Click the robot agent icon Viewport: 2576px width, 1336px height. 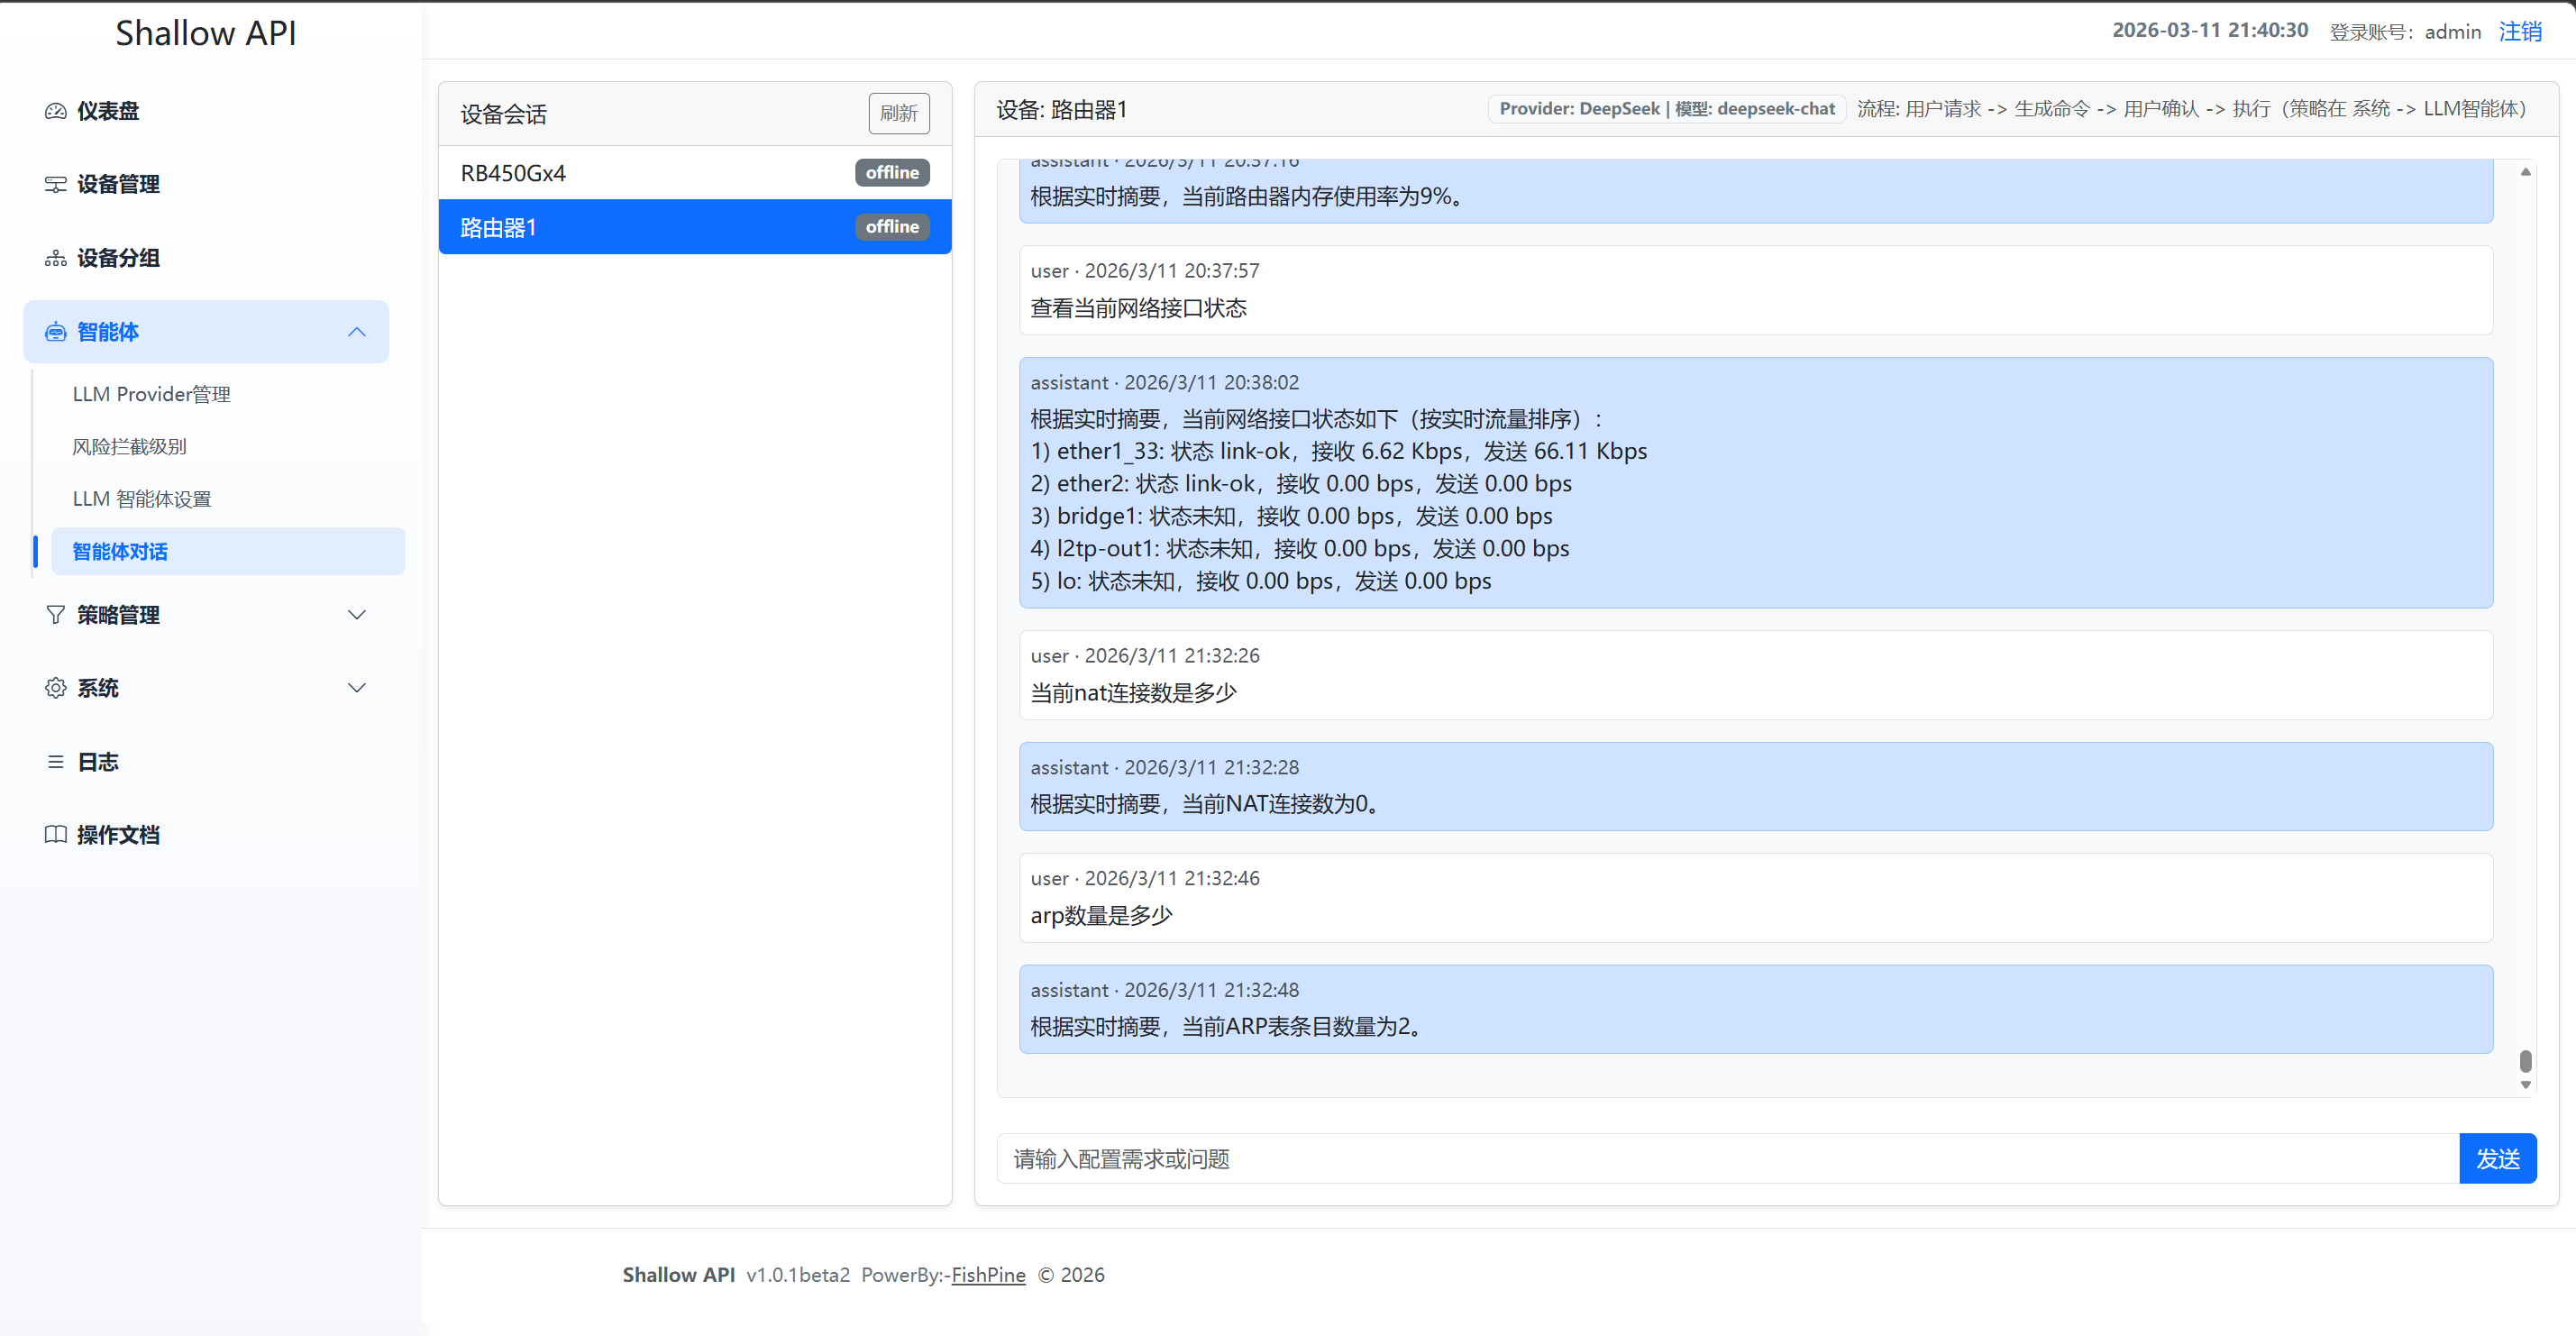pos(56,332)
